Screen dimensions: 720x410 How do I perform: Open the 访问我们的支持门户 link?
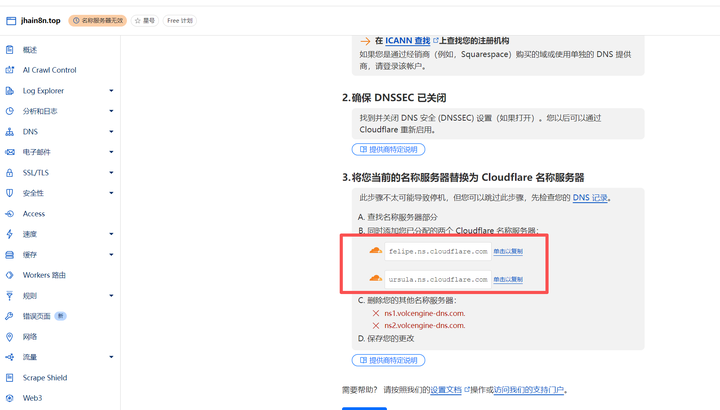pos(529,390)
